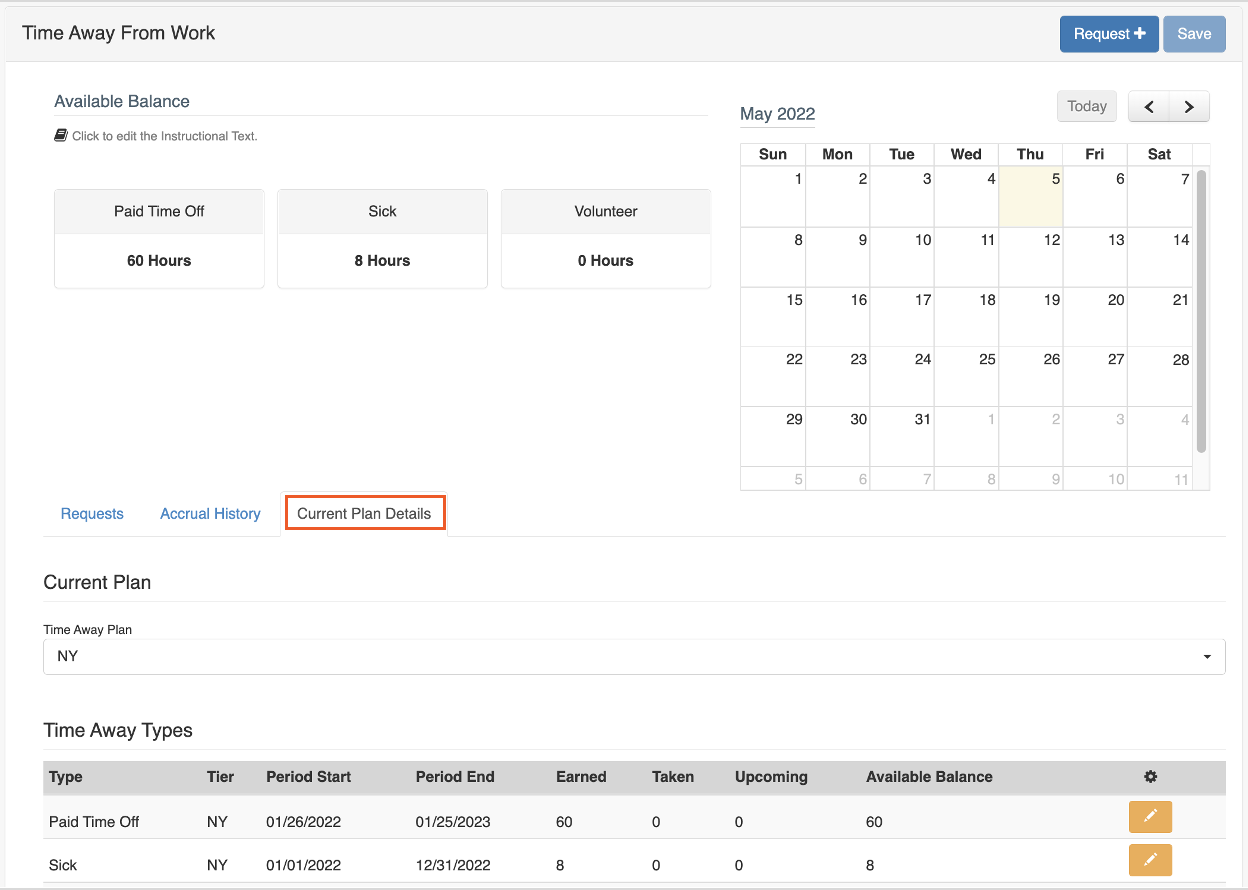Switch to the Requests tab

[92, 514]
